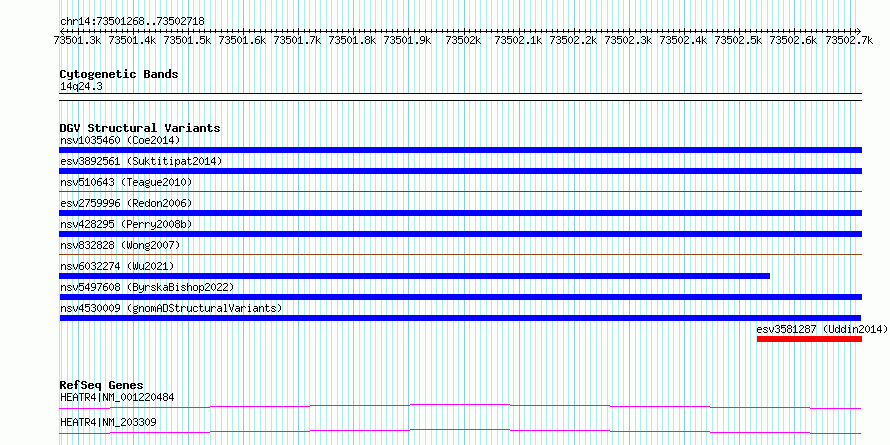The height and width of the screenshot is (445, 890).
Task: Click the HEATR4|NM_001220484 gene label
Action: (x=117, y=397)
